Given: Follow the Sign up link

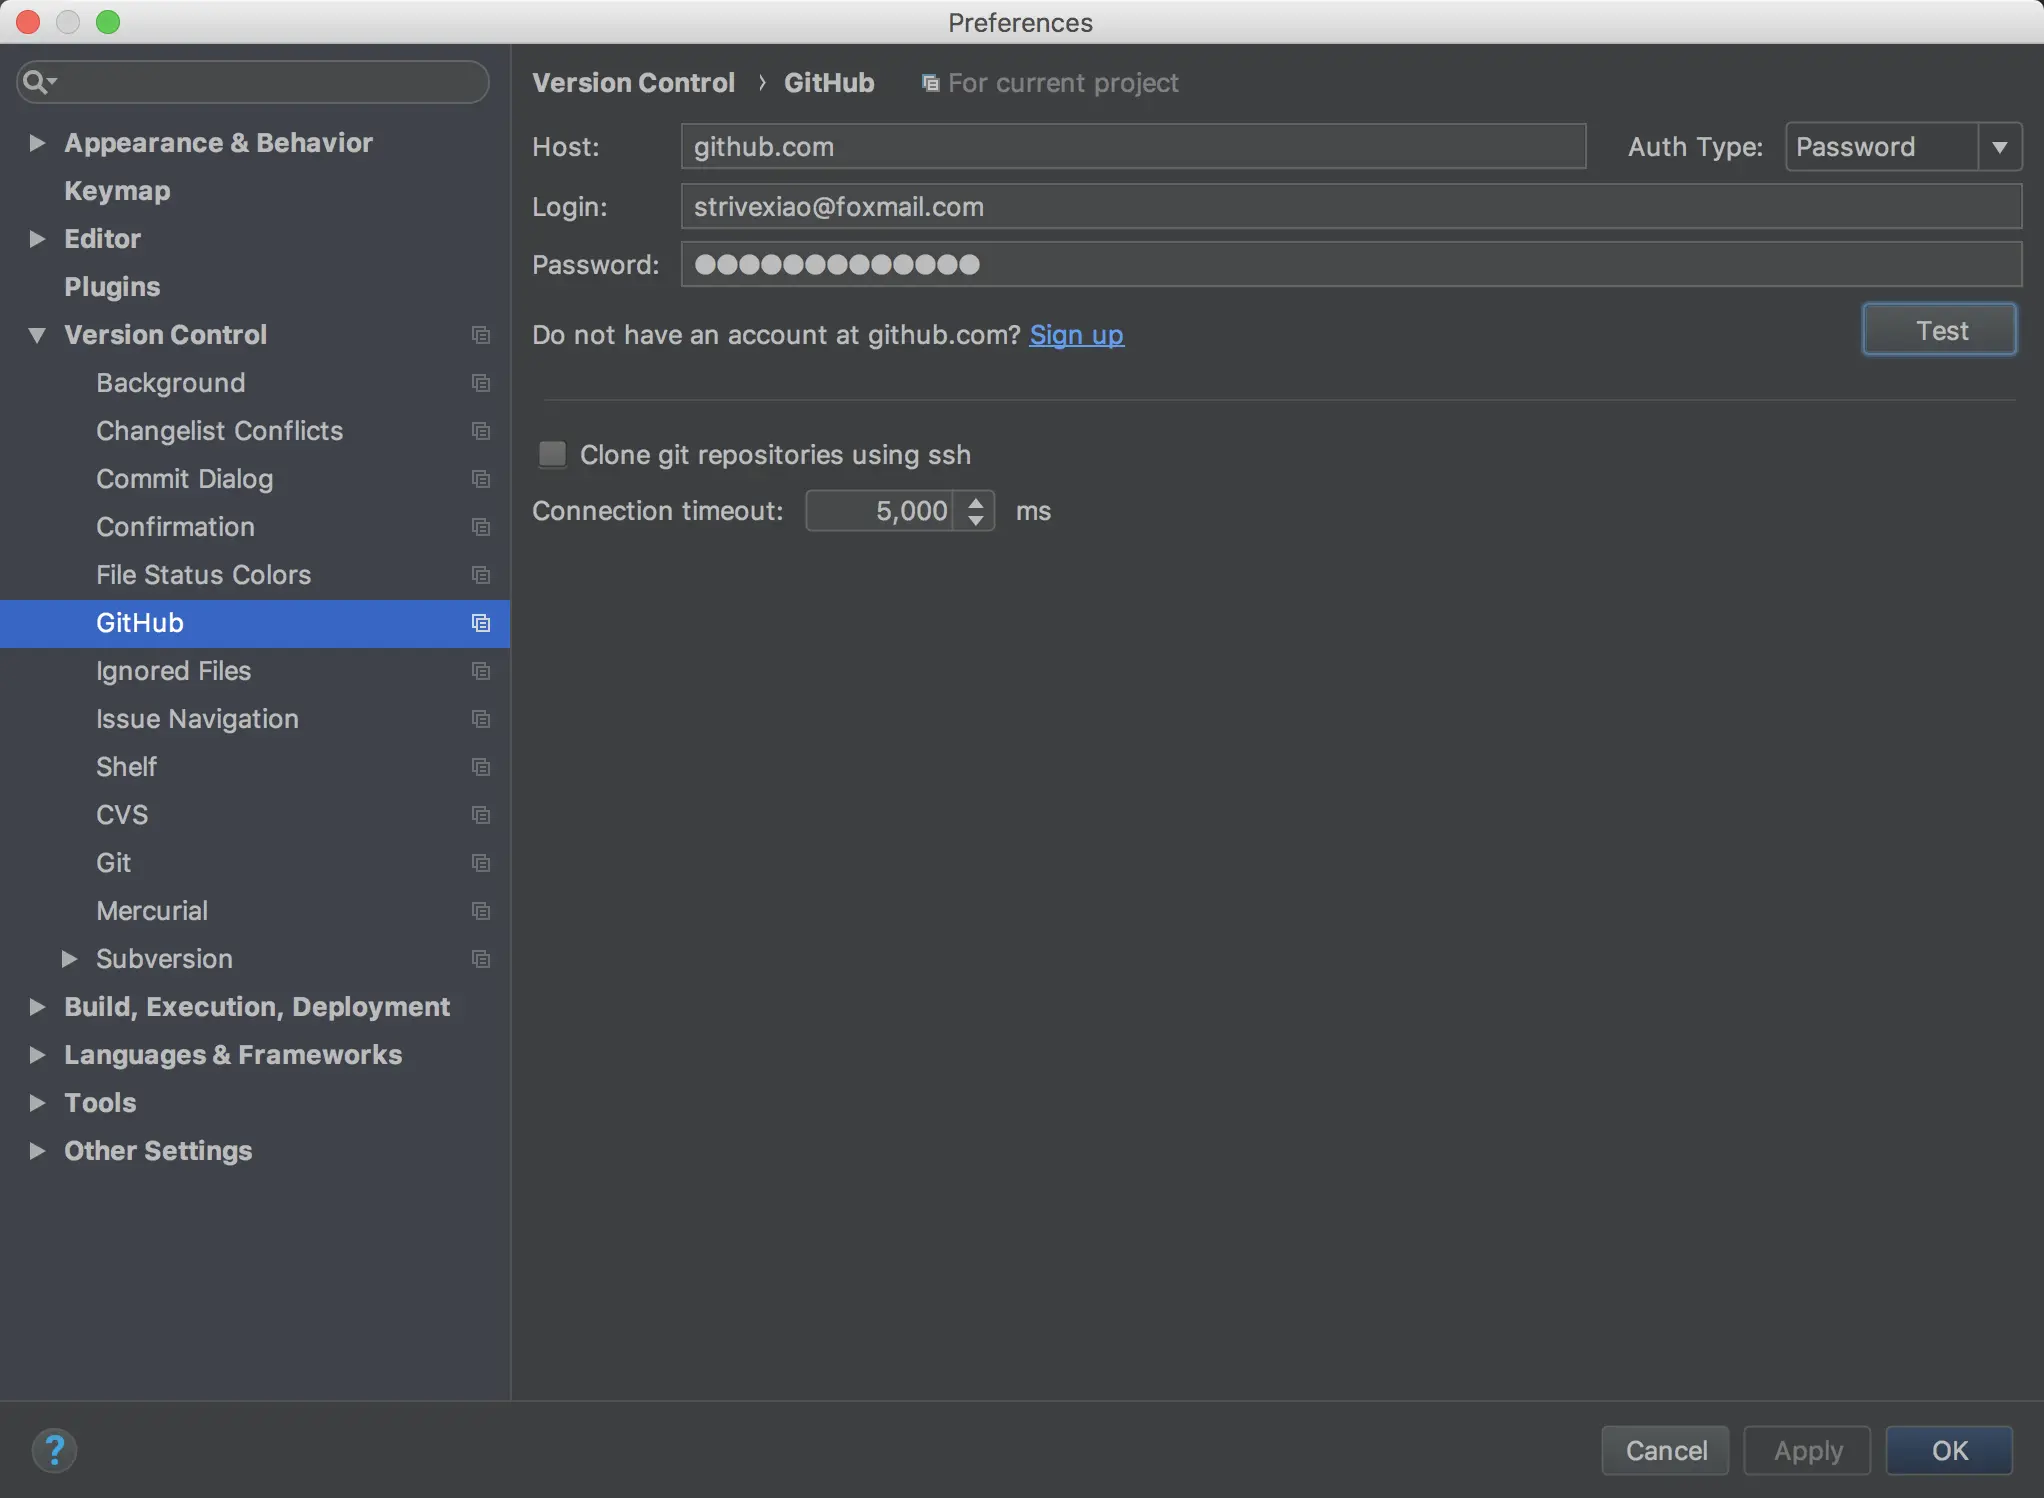Looking at the screenshot, I should coord(1076,335).
